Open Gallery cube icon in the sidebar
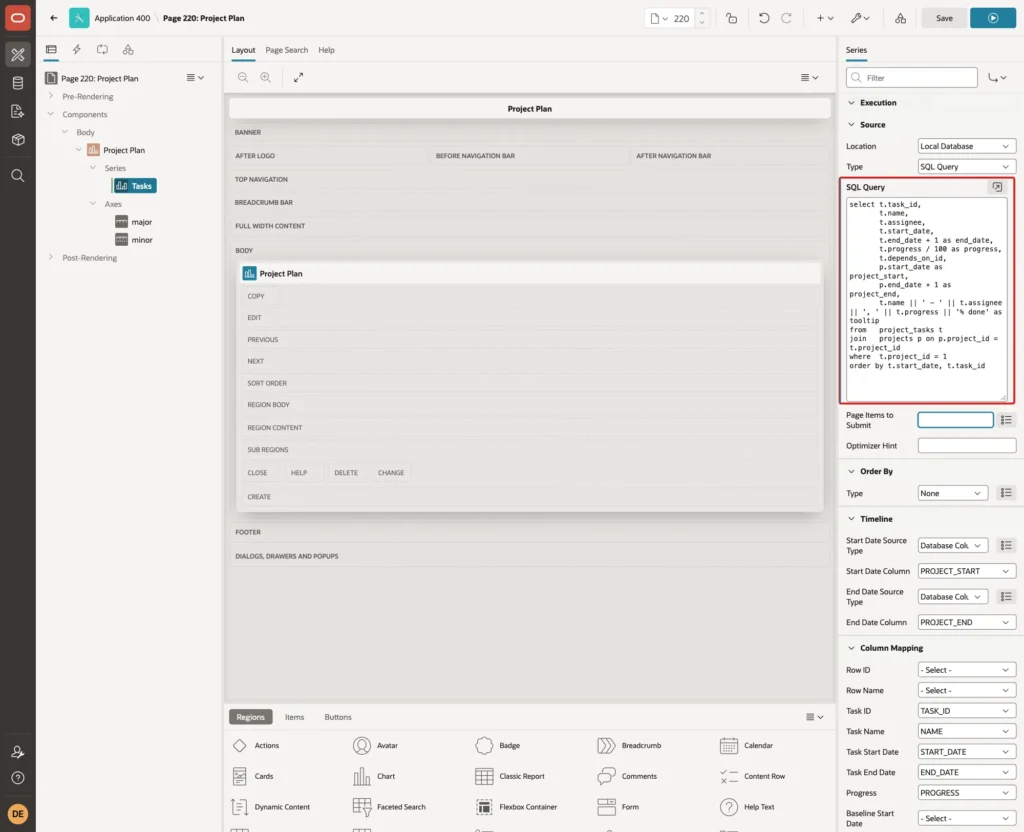1024x832 pixels. pos(18,139)
